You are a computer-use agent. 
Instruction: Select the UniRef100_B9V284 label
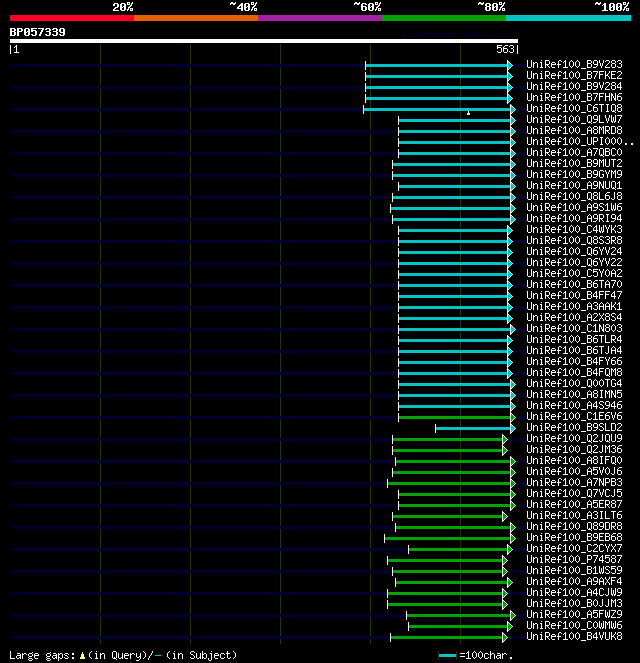pyautogui.click(x=574, y=86)
